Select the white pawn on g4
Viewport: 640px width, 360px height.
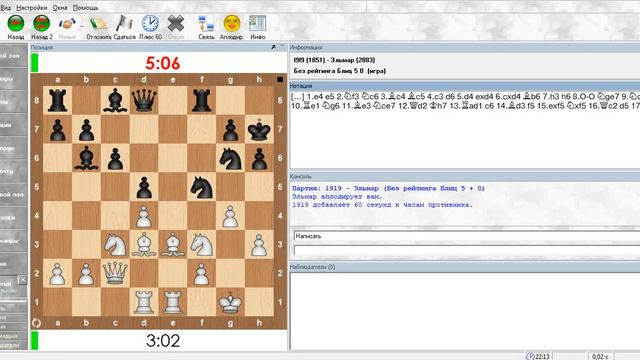point(231,216)
